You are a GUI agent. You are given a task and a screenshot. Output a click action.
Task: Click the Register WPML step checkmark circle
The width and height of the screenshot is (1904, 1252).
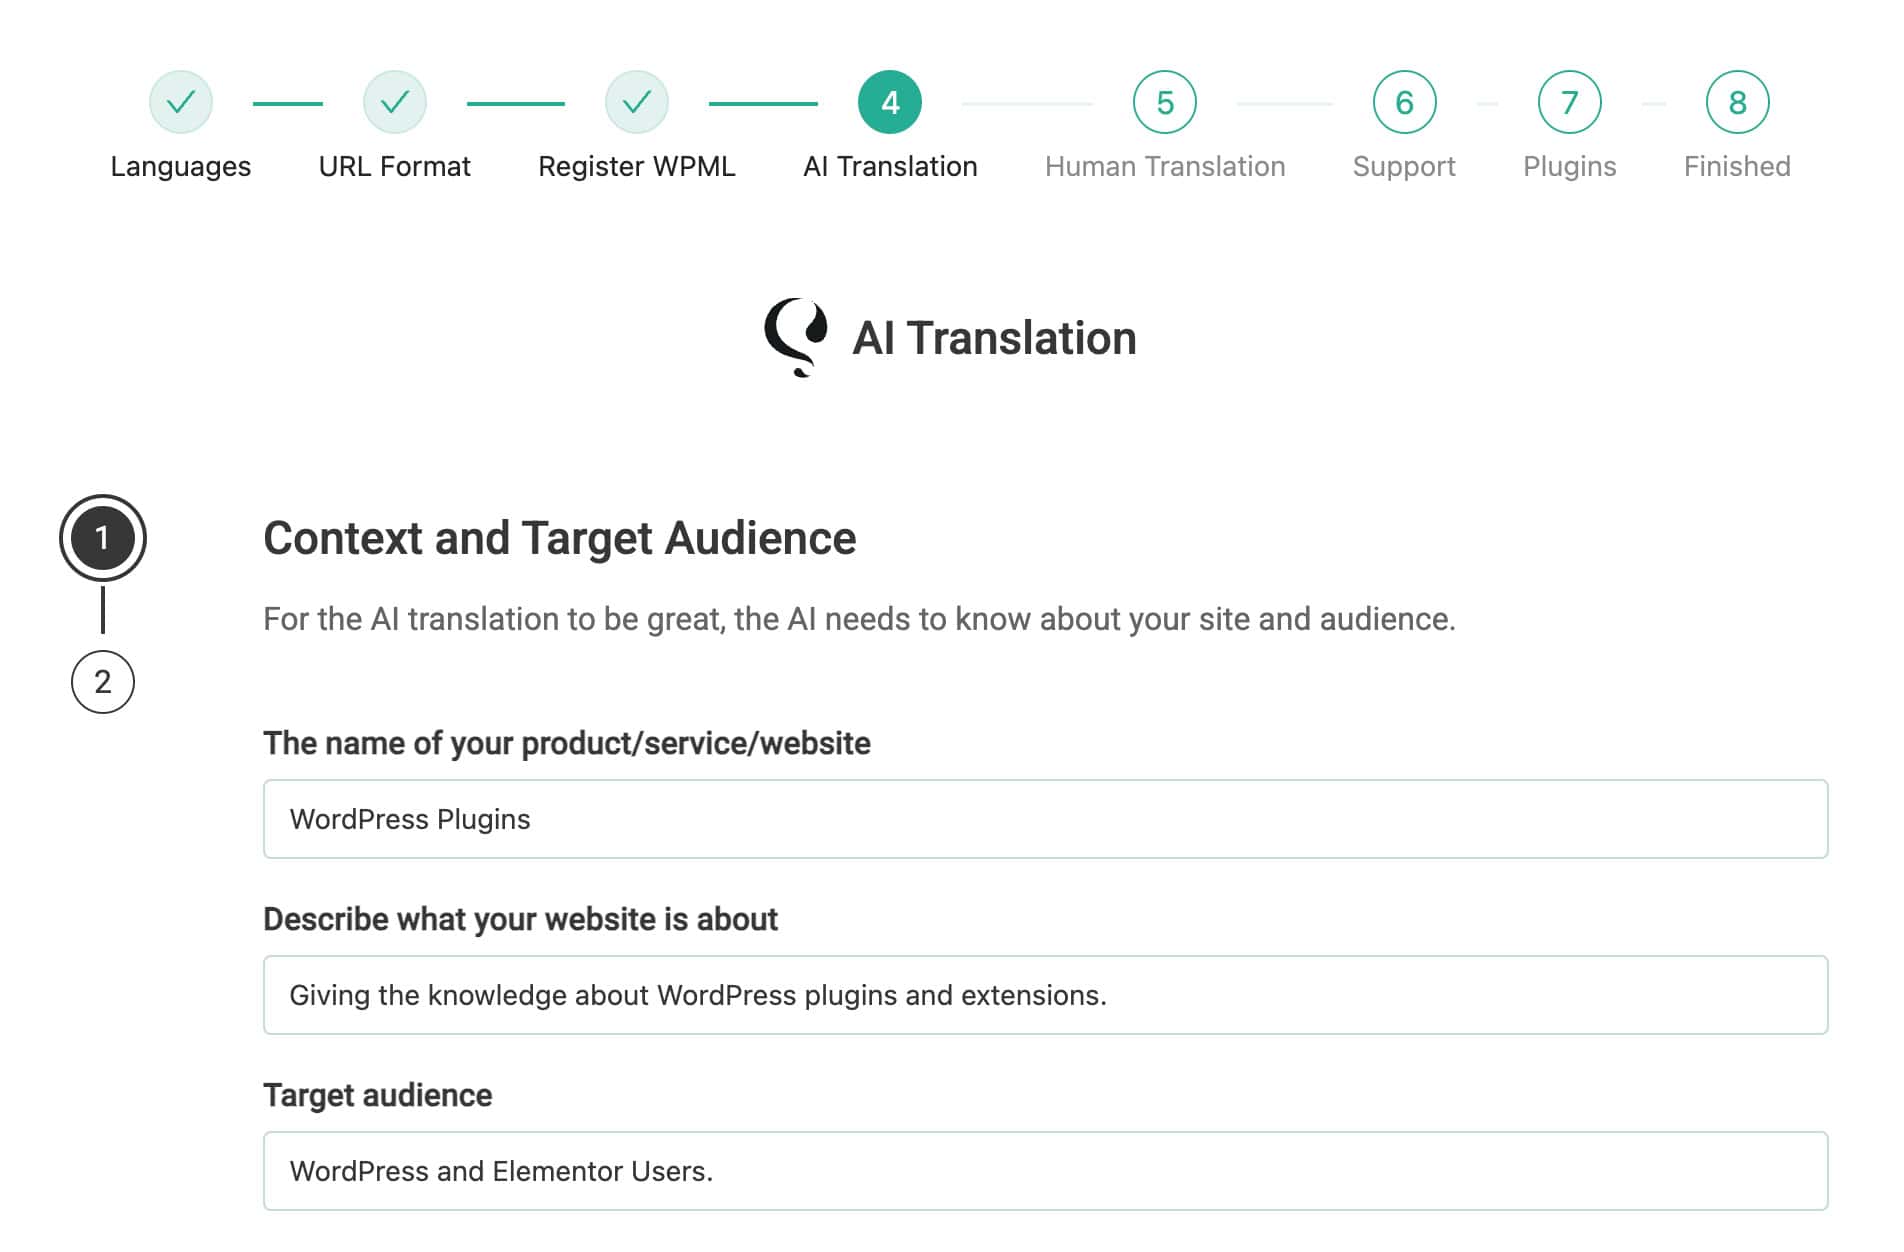click(x=637, y=102)
